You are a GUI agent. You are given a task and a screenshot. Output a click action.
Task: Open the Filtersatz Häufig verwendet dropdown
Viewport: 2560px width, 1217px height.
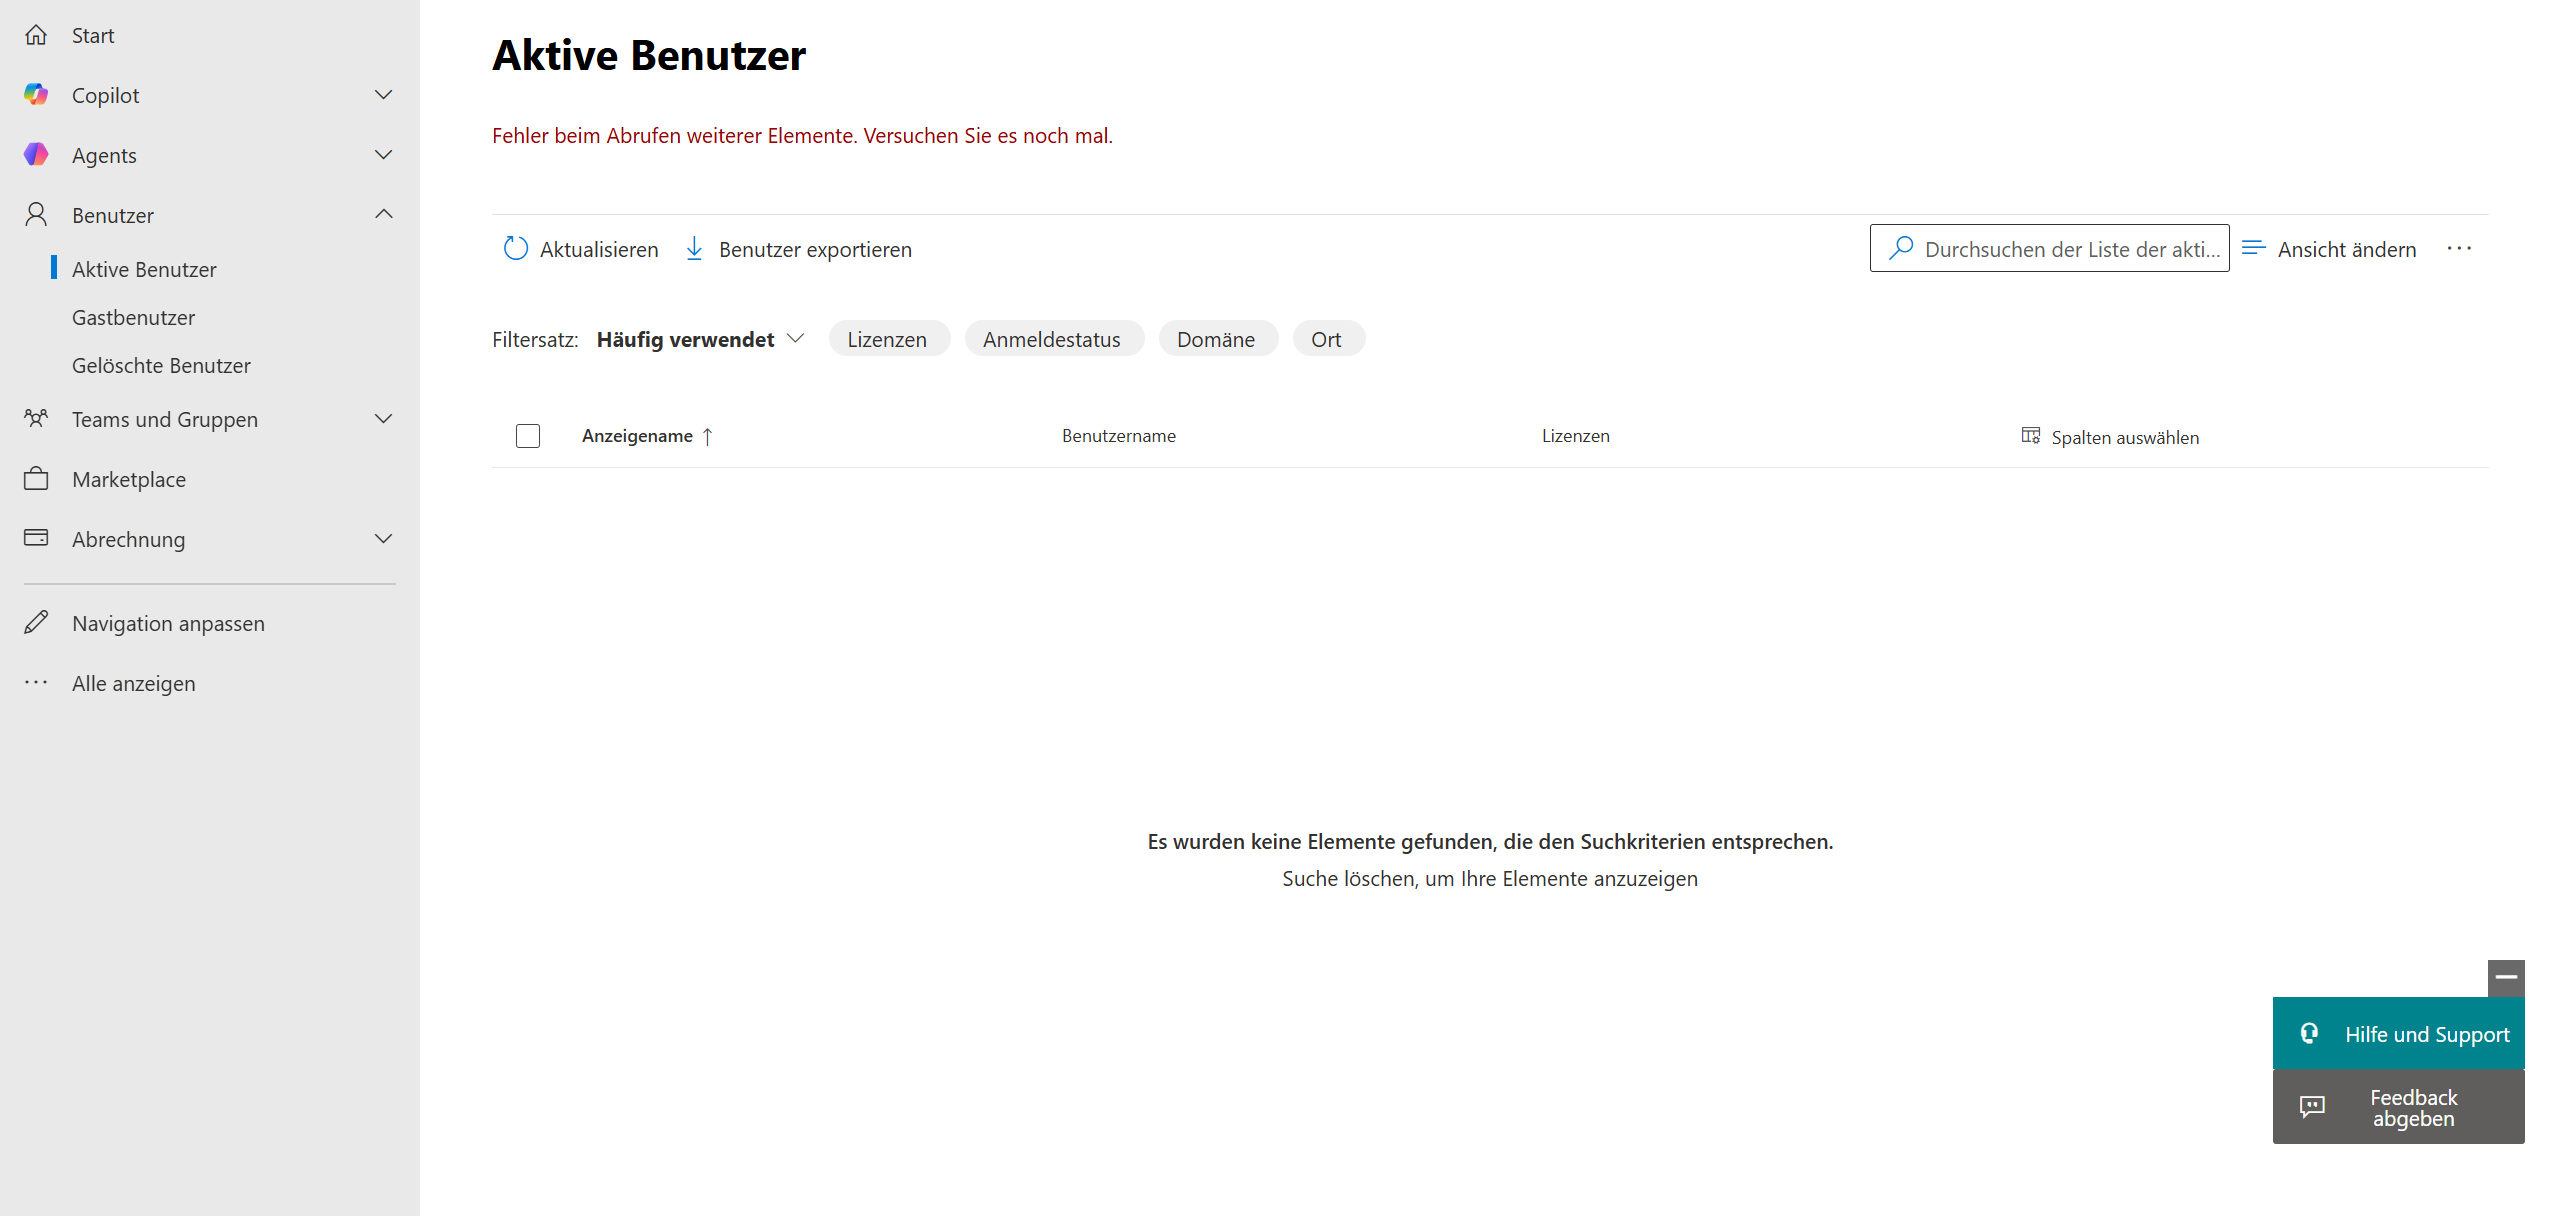[x=700, y=339]
